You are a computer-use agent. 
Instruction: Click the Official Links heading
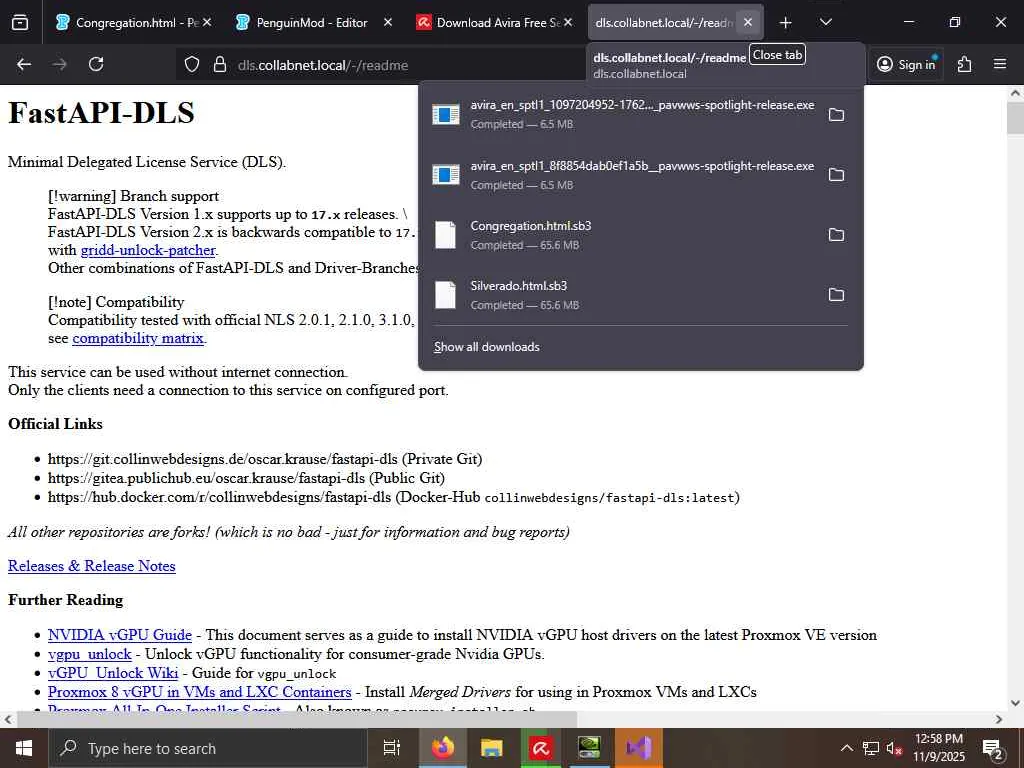click(56, 424)
